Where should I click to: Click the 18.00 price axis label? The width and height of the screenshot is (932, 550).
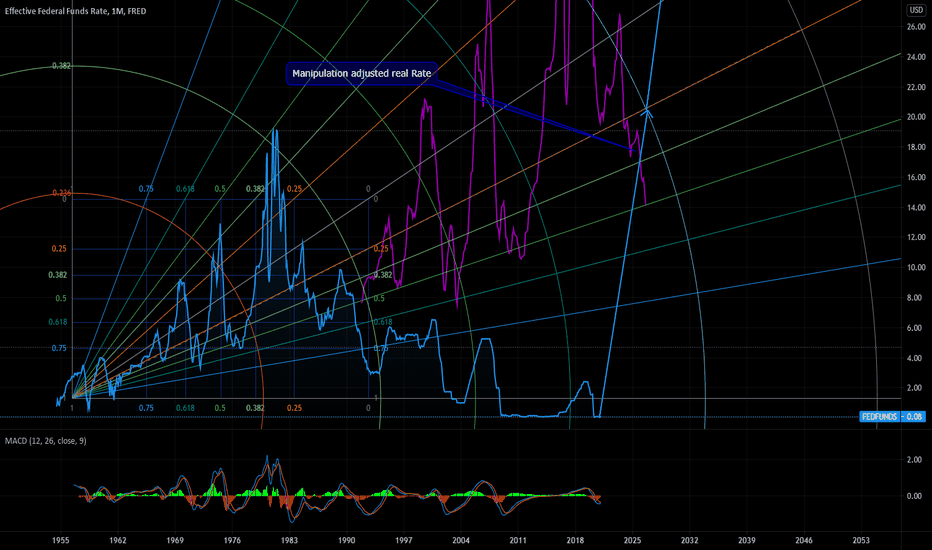click(916, 147)
